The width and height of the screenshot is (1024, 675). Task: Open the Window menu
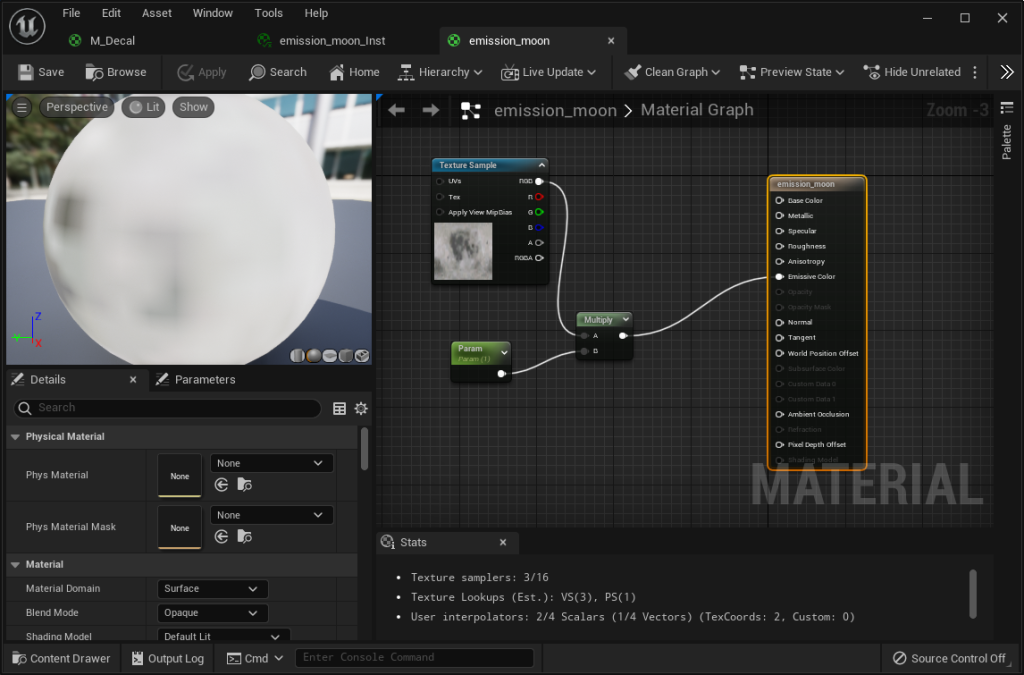click(212, 13)
